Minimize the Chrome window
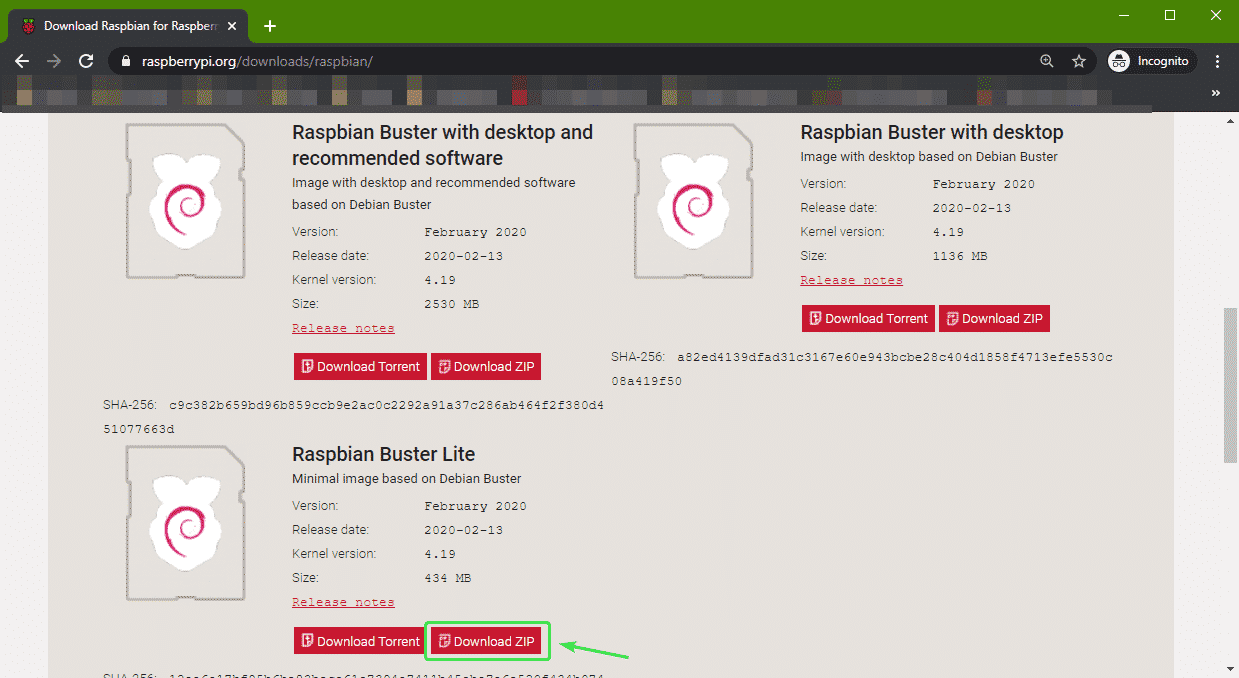The height and width of the screenshot is (678, 1239). [x=1123, y=15]
